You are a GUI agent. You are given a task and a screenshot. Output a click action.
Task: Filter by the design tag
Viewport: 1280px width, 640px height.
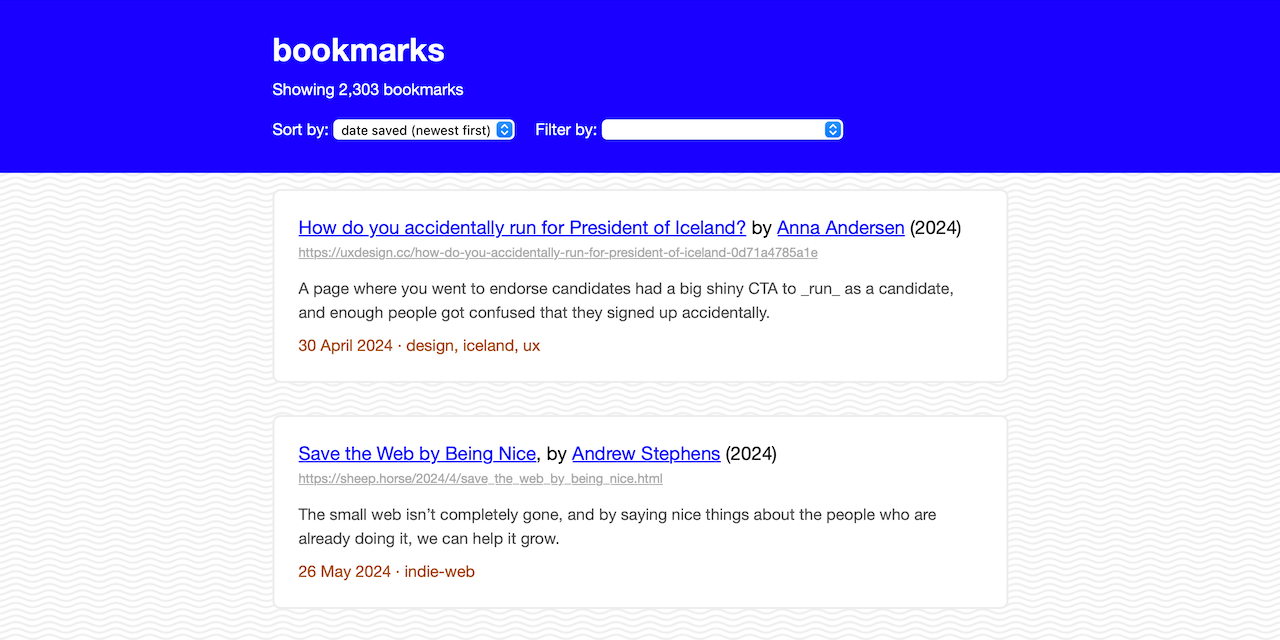pos(430,346)
